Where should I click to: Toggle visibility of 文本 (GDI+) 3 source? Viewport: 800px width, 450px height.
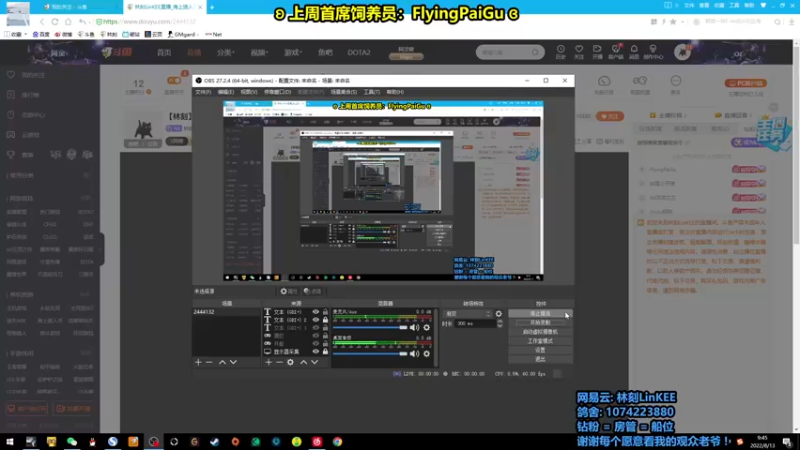(316, 328)
